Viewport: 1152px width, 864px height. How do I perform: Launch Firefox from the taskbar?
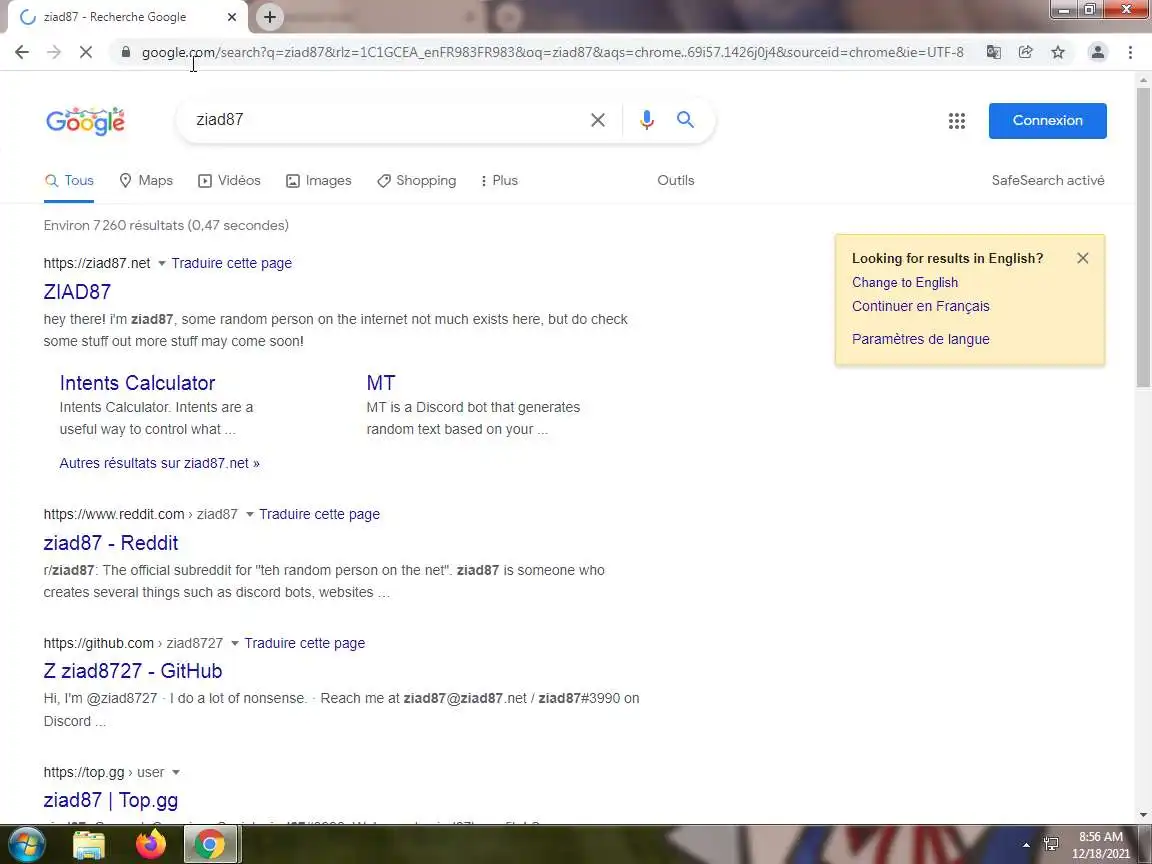[151, 845]
